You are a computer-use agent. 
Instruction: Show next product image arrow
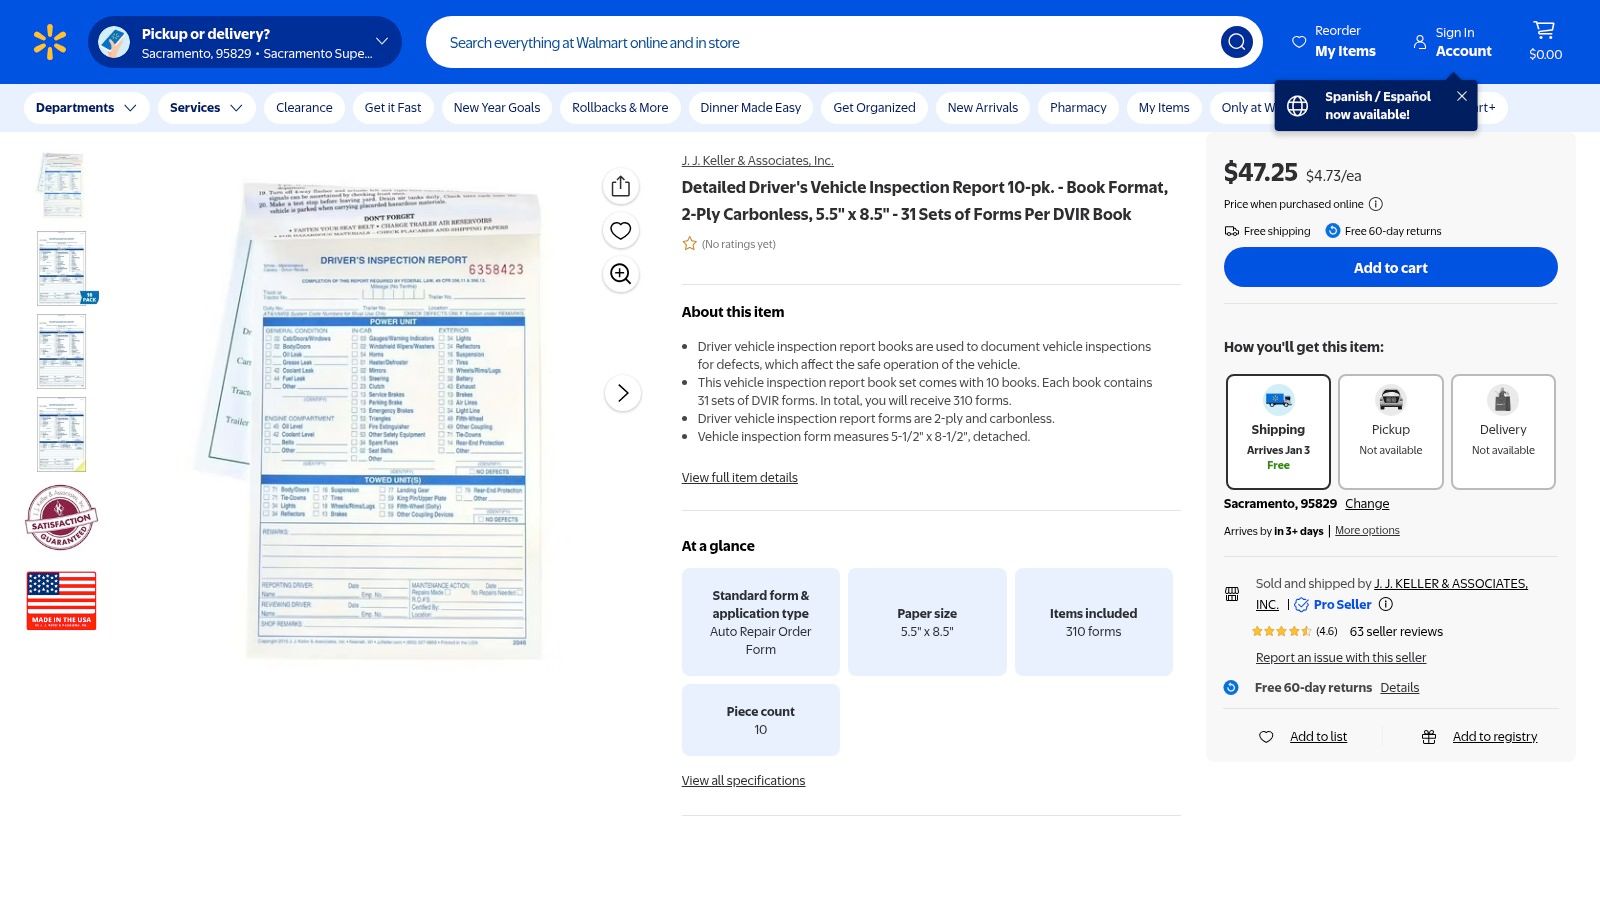pyautogui.click(x=623, y=393)
